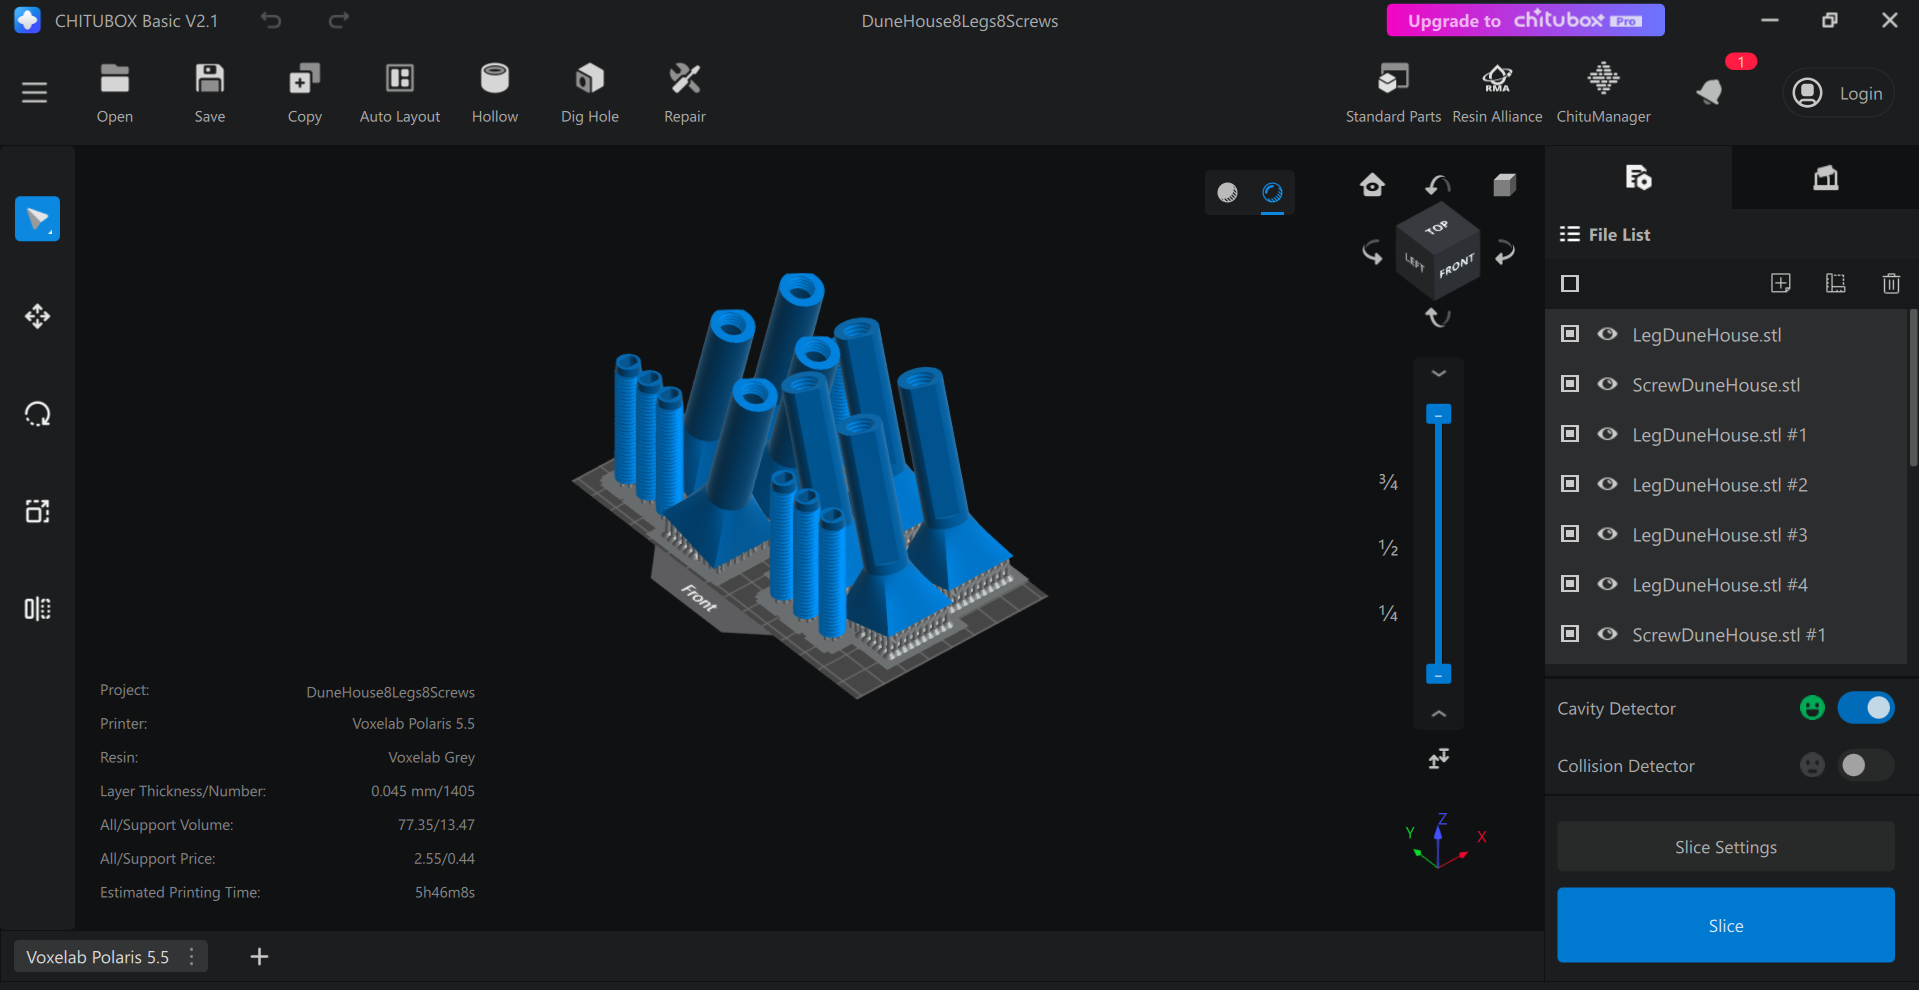Add a new printer tab
The width and height of the screenshot is (1919, 990).
pos(259,957)
